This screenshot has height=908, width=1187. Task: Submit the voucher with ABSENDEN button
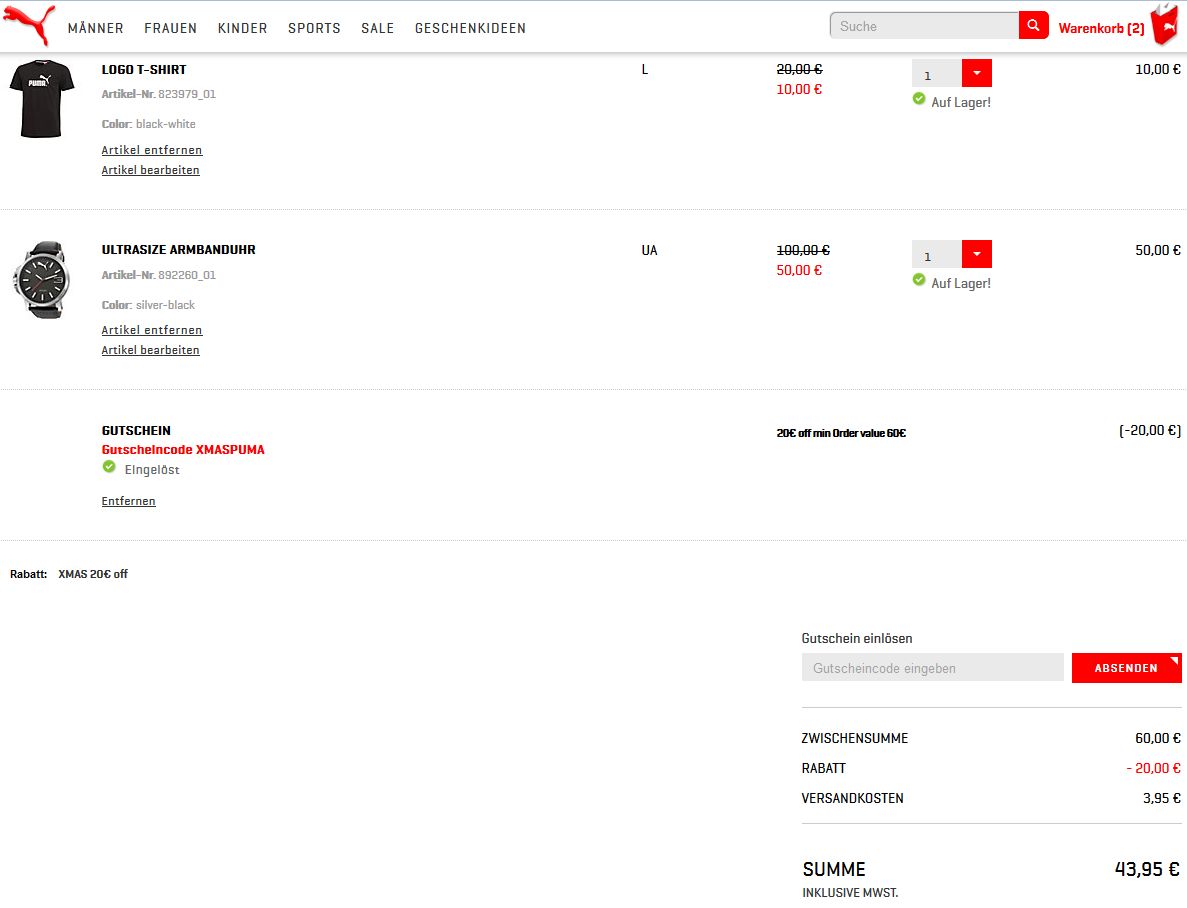1126,668
